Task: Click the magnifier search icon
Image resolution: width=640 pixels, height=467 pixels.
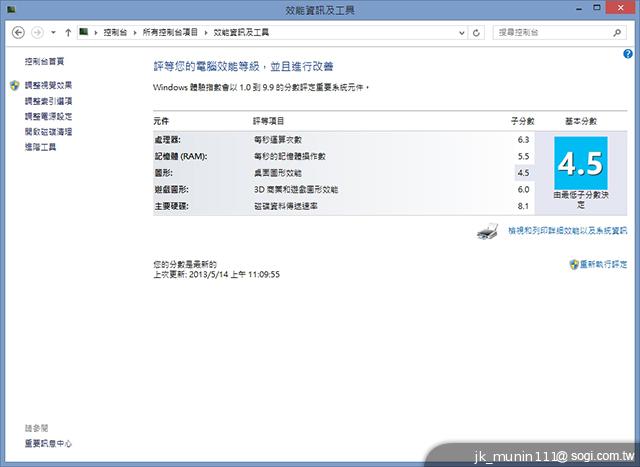Action: 617,33
